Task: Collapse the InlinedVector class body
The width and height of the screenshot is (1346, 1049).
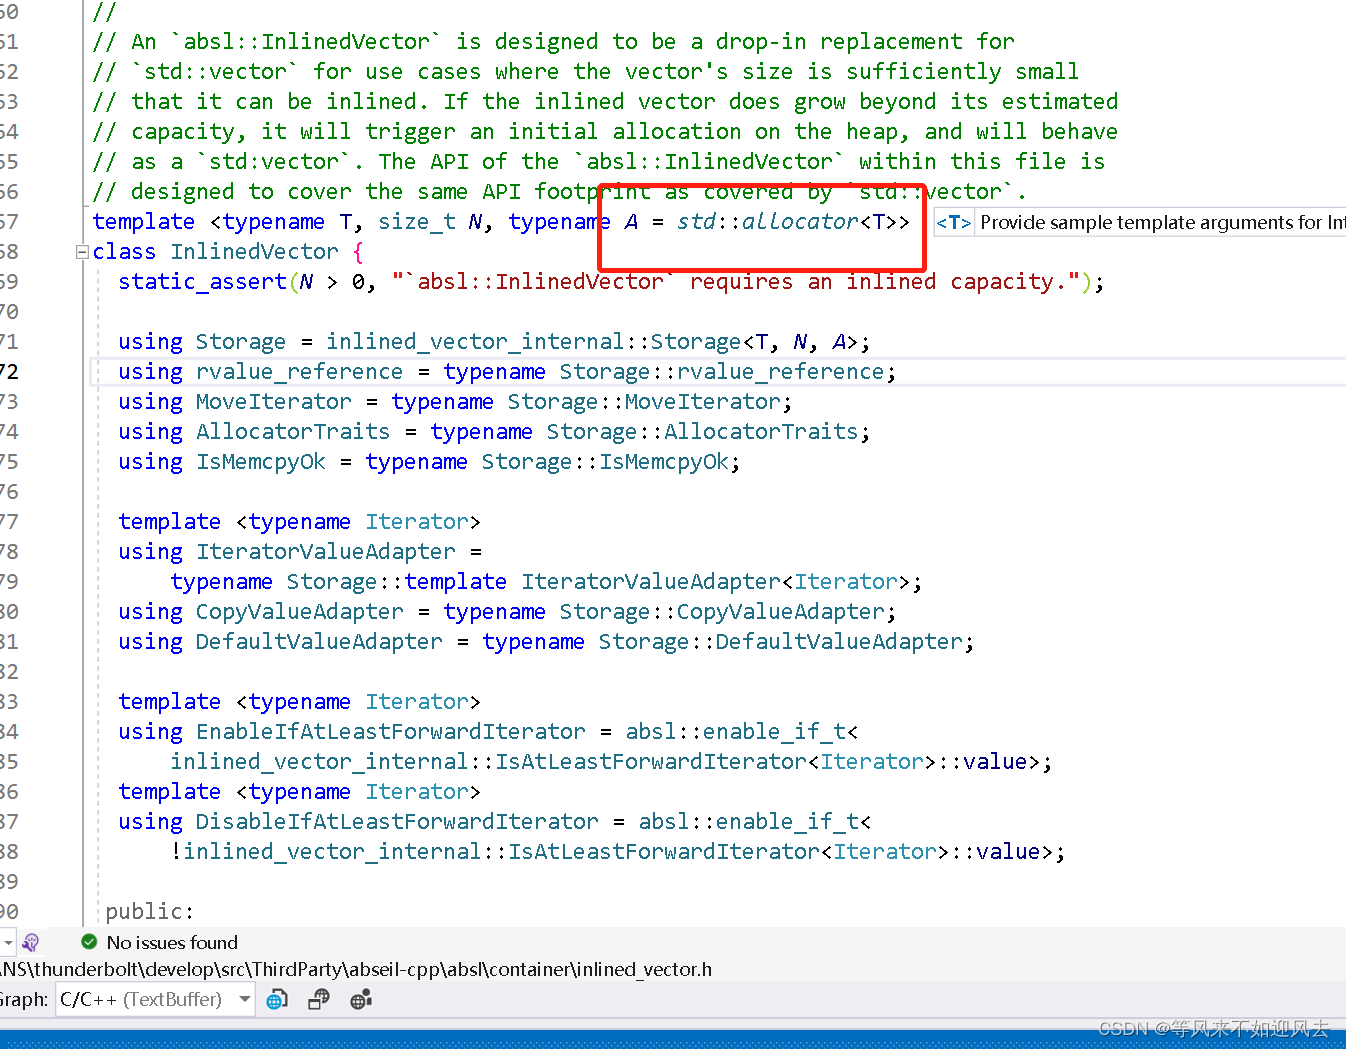Action: 81,252
